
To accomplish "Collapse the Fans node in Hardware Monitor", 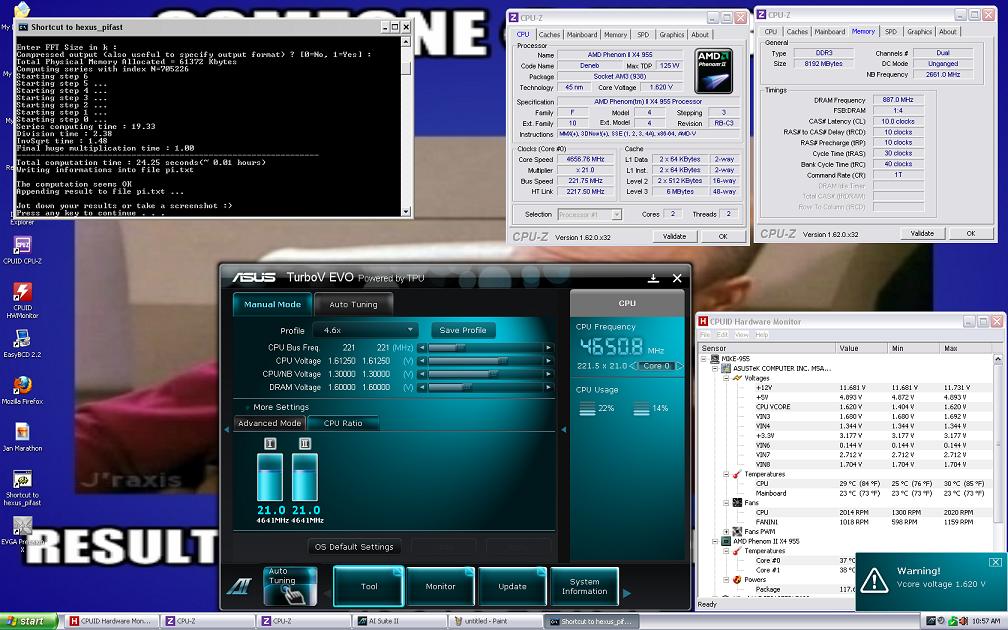I will 726,503.
